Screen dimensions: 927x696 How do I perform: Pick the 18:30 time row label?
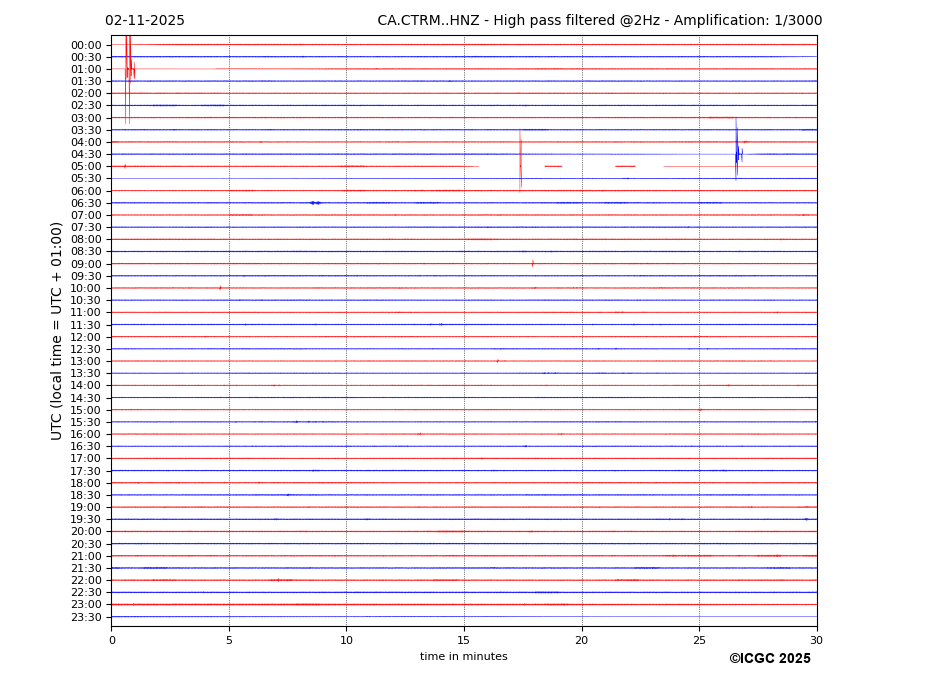click(86, 495)
